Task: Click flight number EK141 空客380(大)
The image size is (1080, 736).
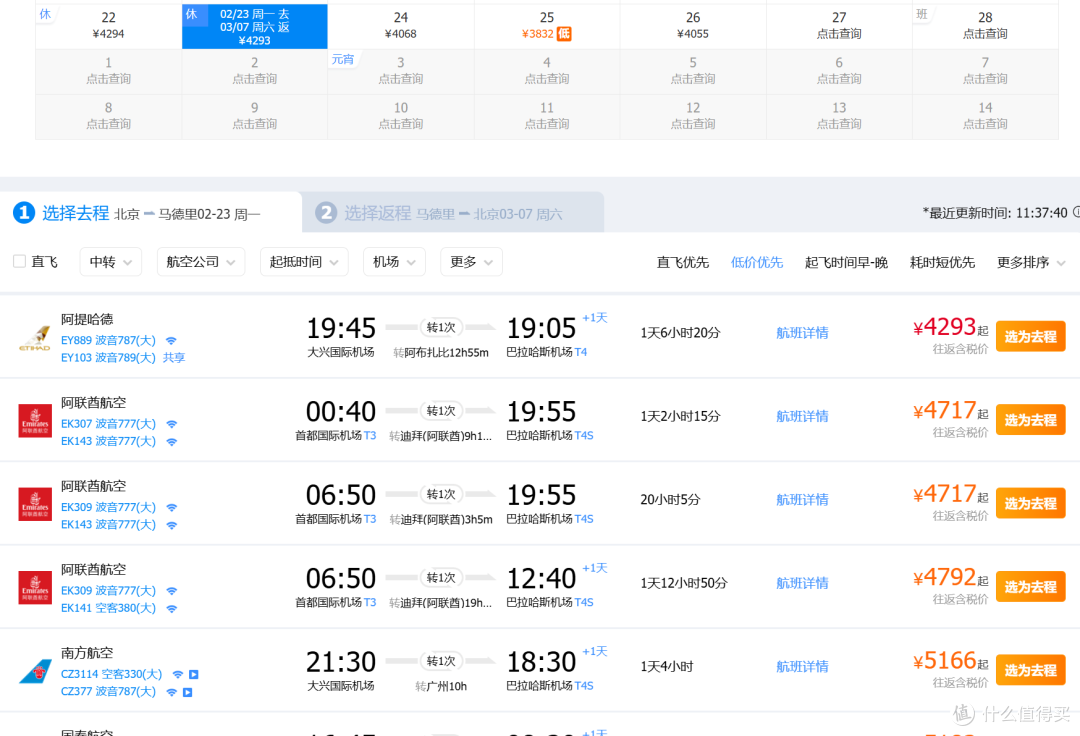Action: click(108, 608)
